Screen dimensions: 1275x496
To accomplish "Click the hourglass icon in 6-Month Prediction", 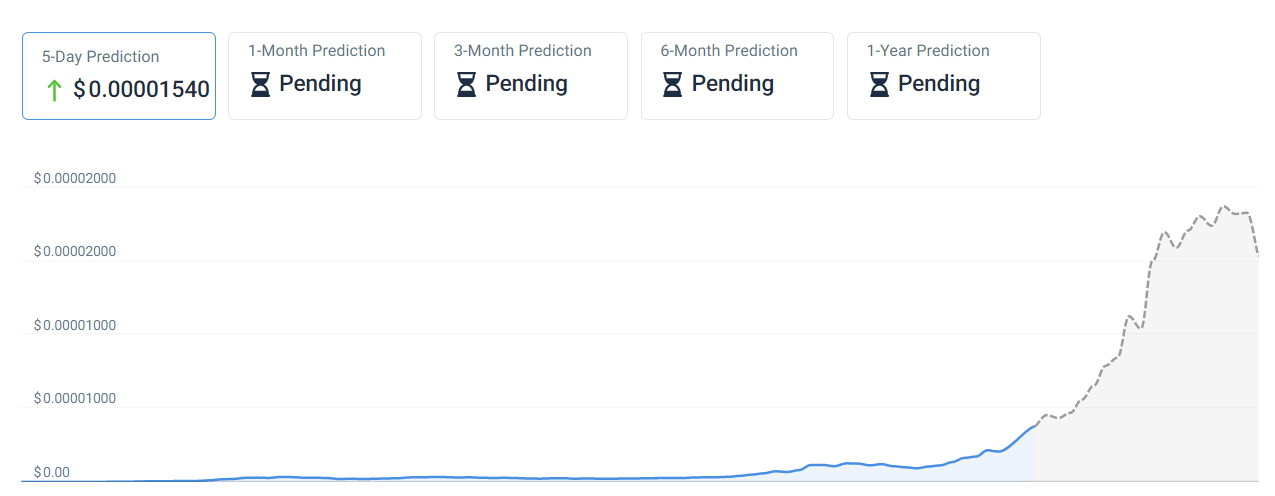I will [673, 85].
